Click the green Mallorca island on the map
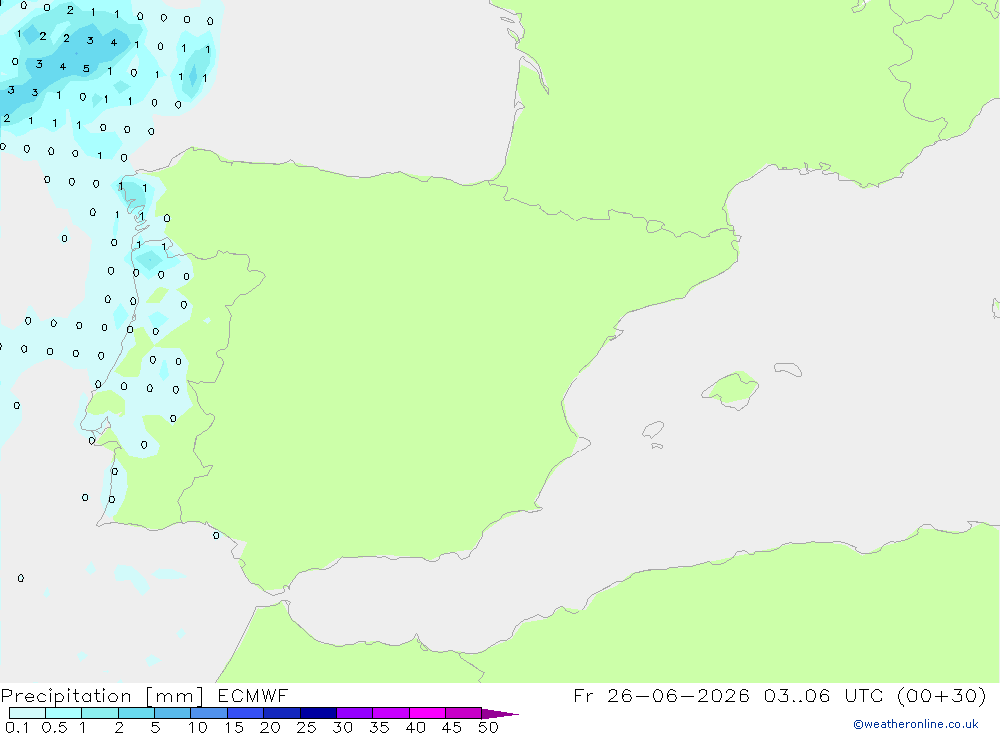 [x=731, y=390]
